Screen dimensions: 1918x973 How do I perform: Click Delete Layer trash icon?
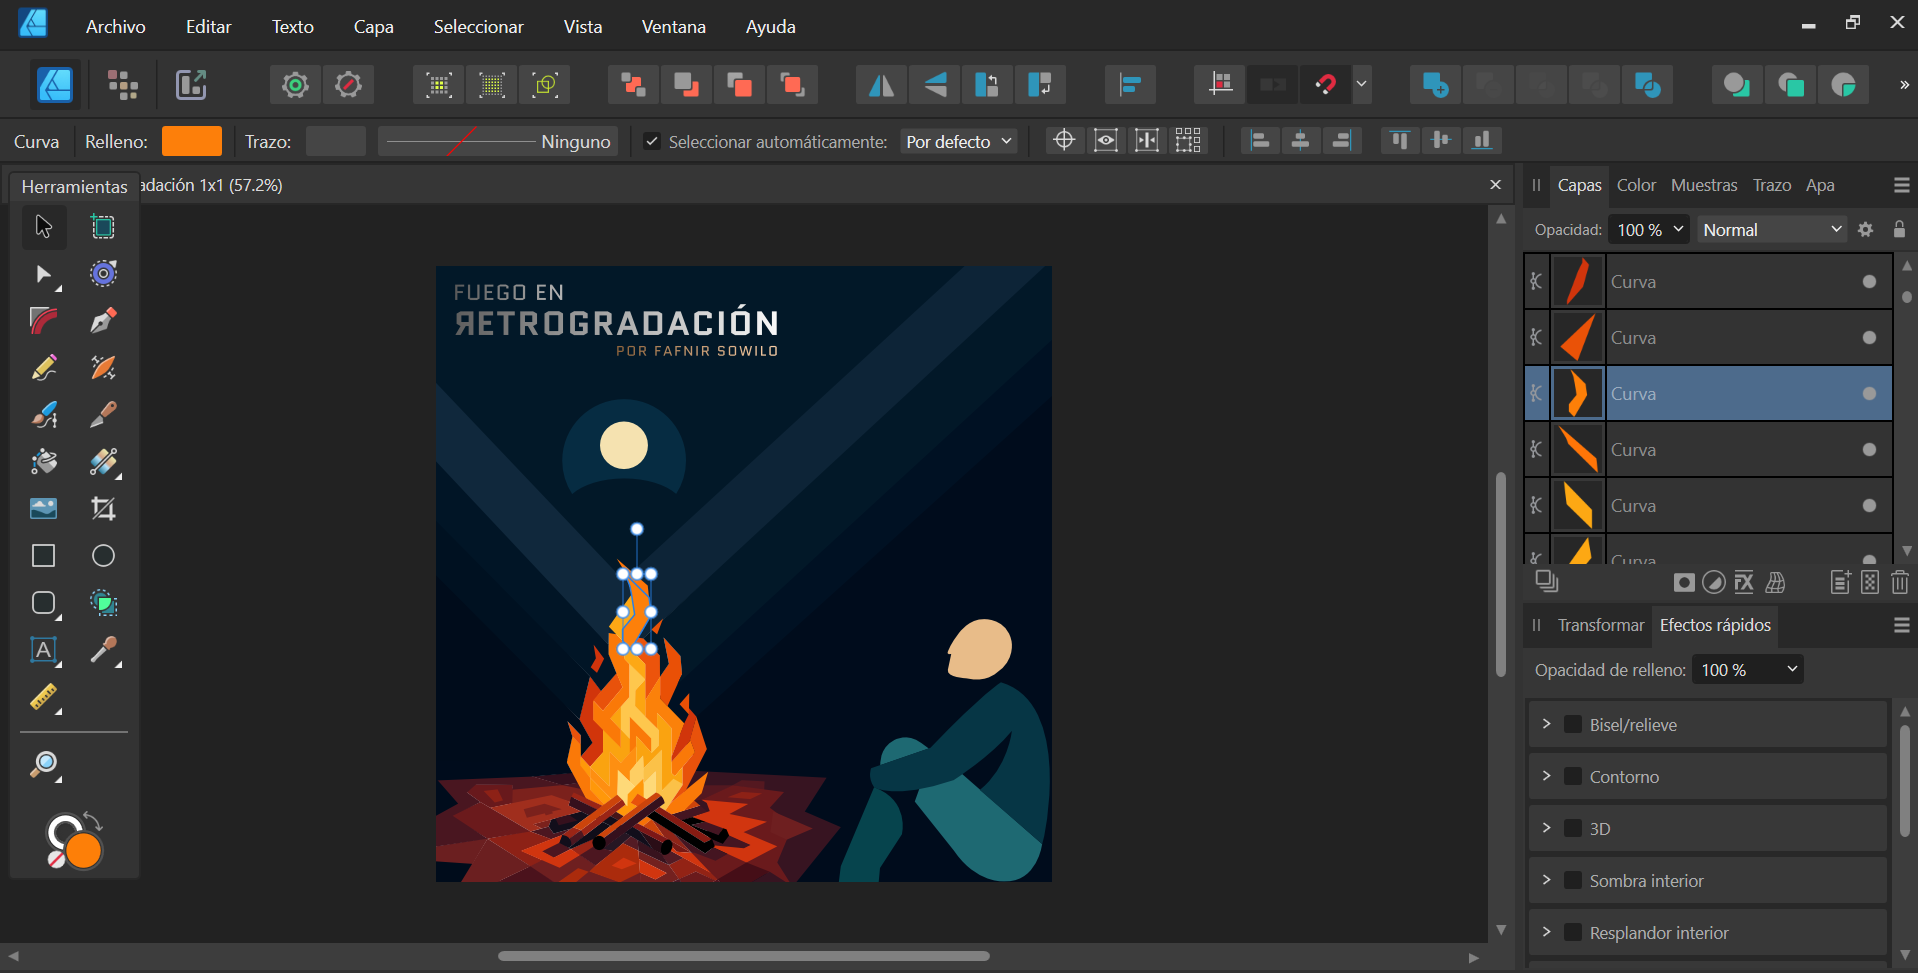pyautogui.click(x=1900, y=582)
